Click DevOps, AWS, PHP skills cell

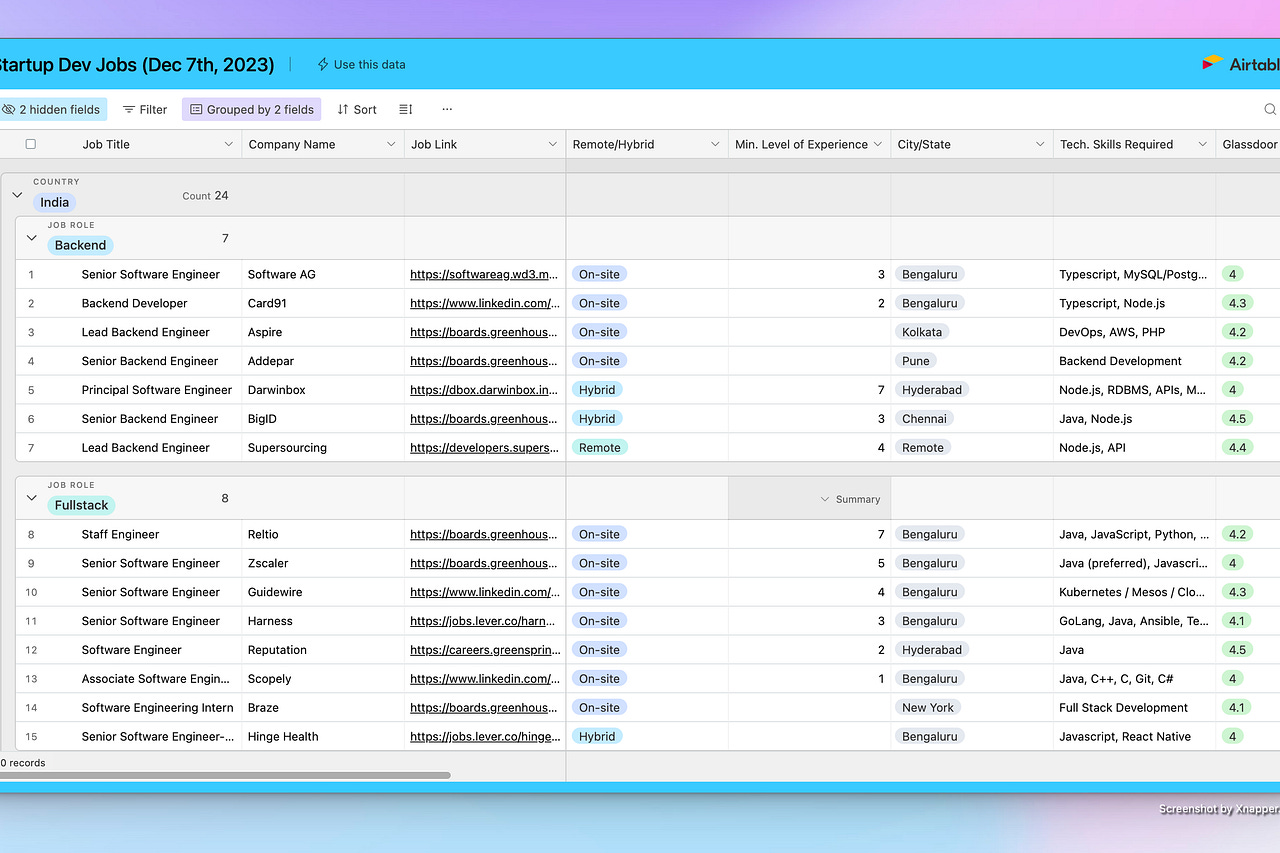(x=1134, y=332)
